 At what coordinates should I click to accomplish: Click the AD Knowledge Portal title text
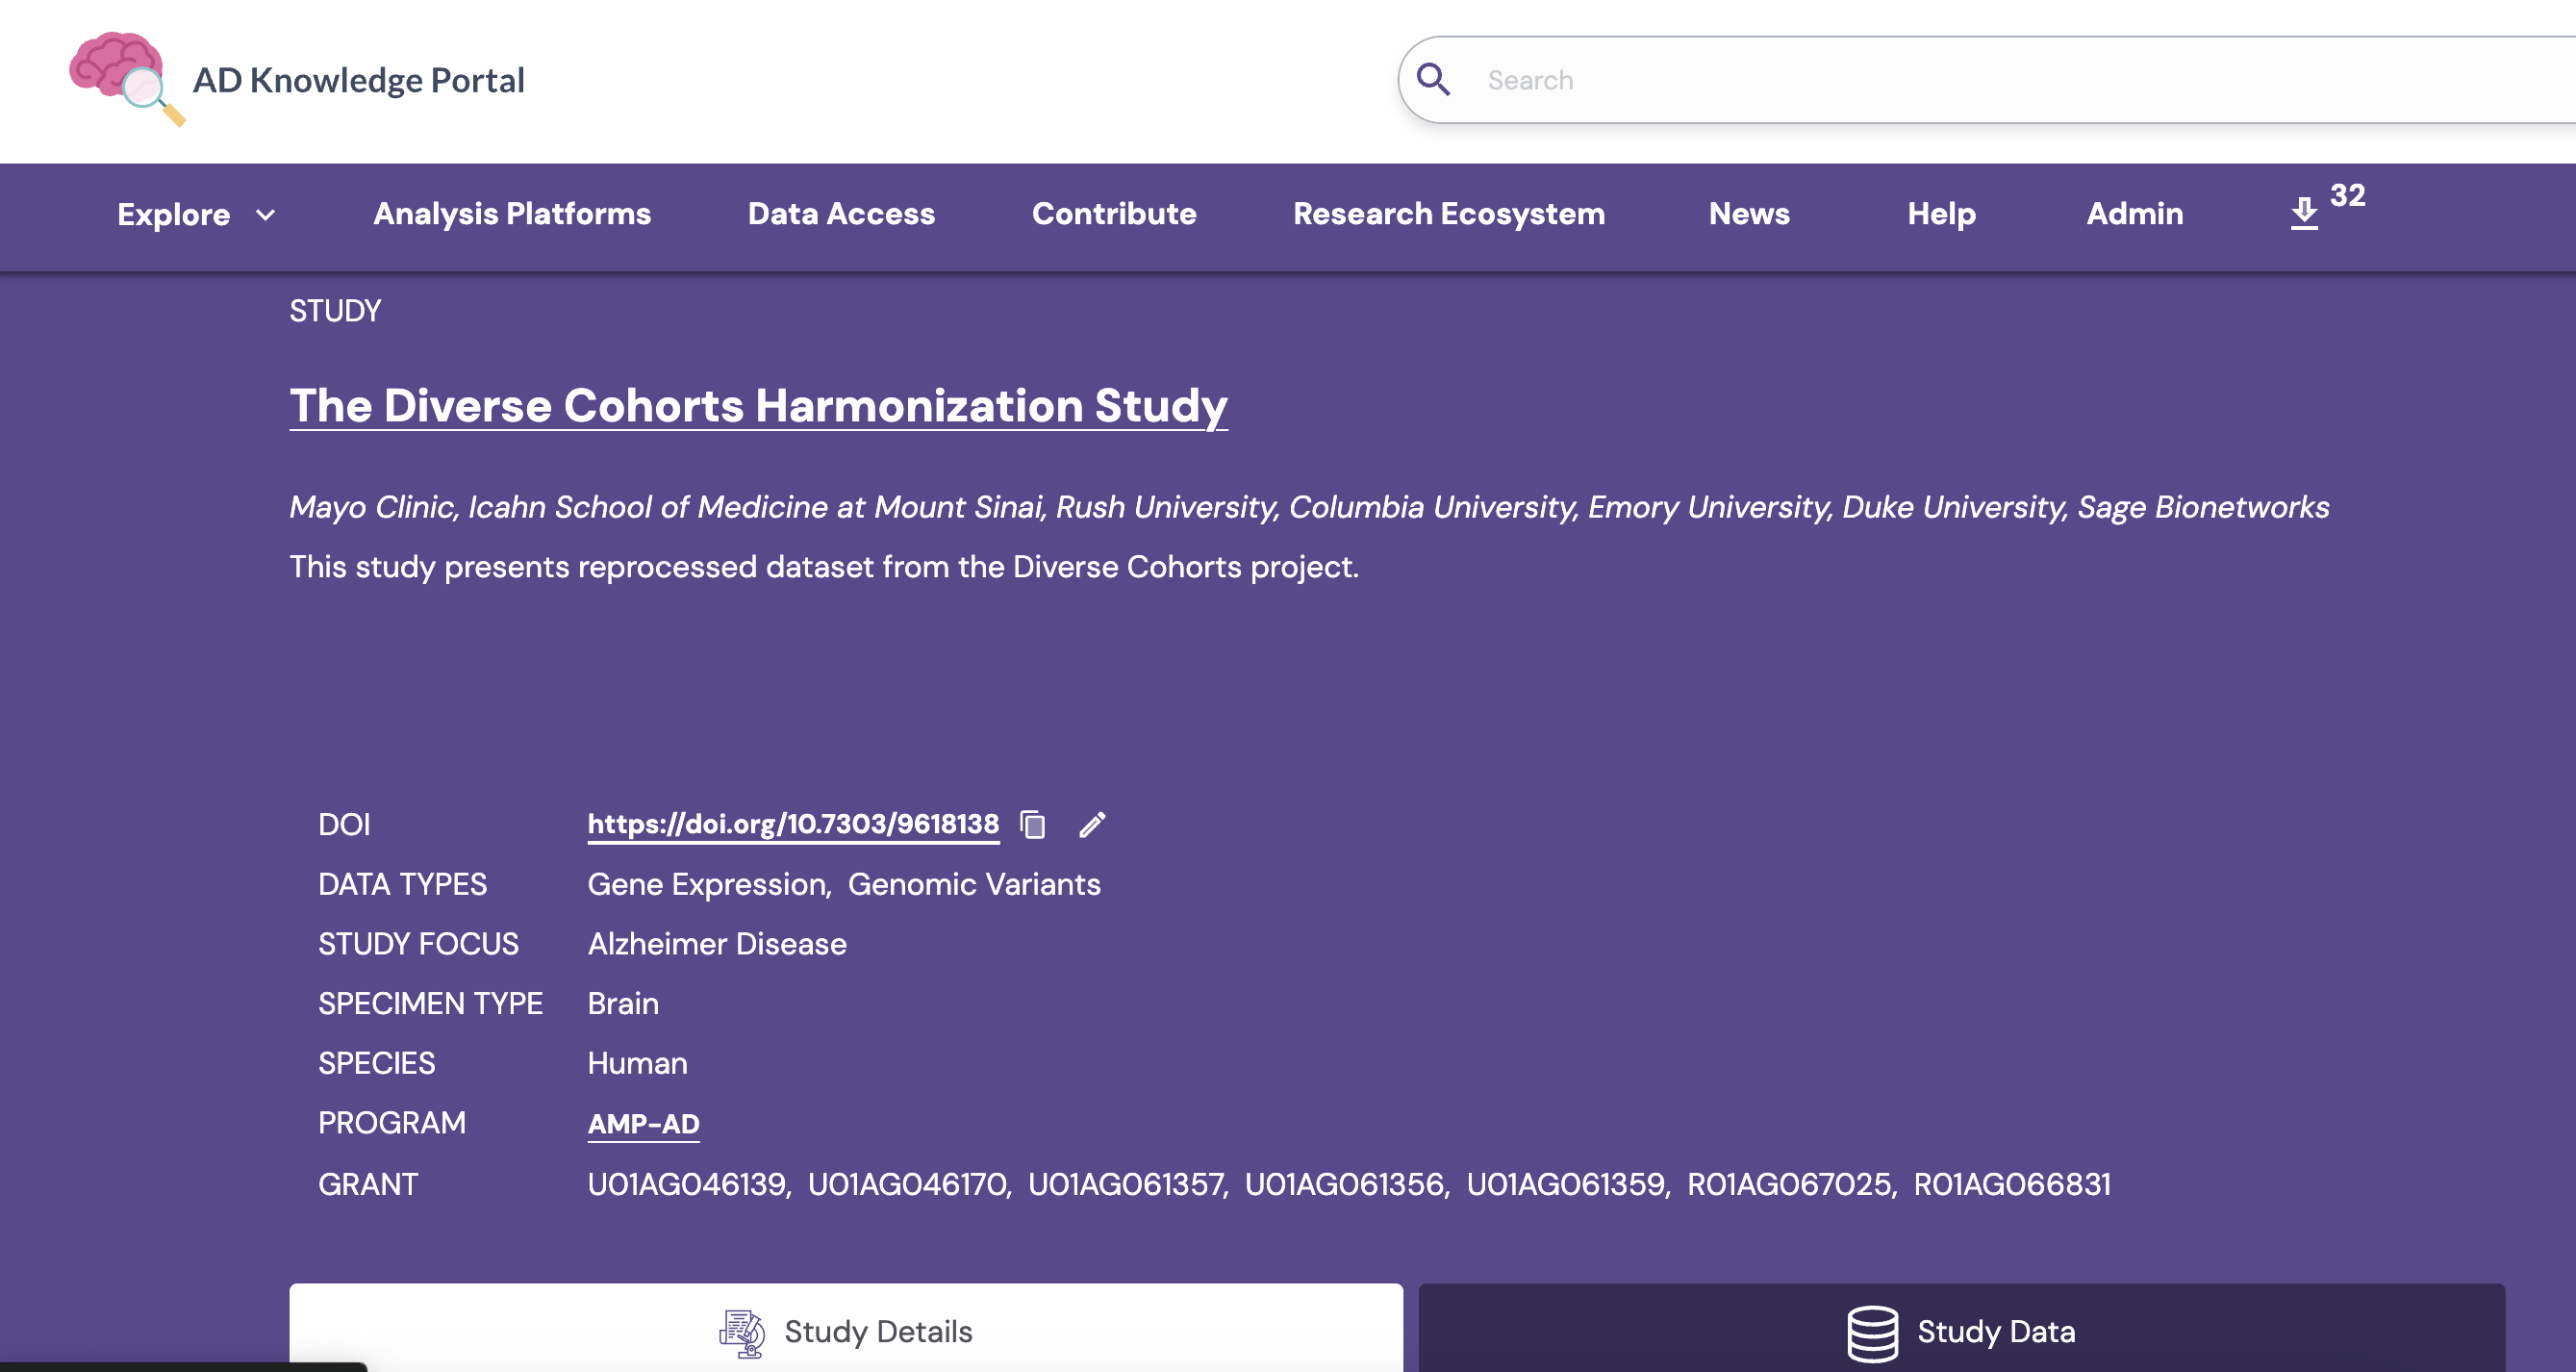pyautogui.click(x=358, y=80)
